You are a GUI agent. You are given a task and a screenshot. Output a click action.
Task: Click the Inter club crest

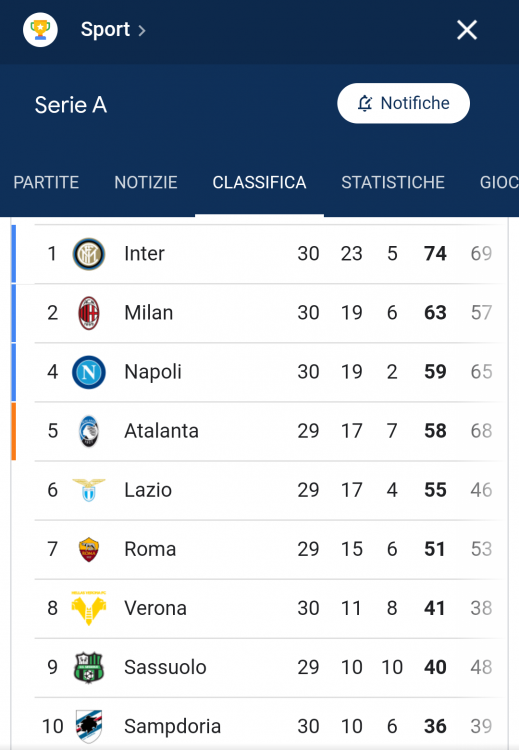point(88,254)
